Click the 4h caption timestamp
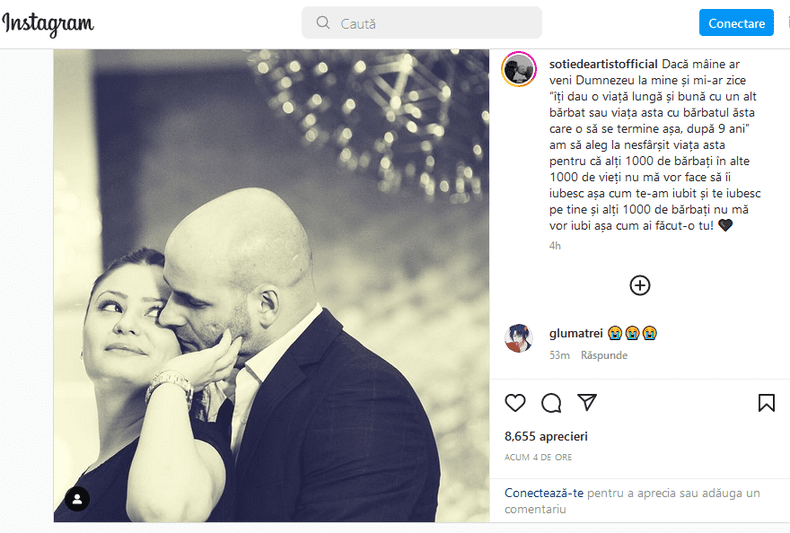Viewport: 790px width, 533px height. point(555,246)
